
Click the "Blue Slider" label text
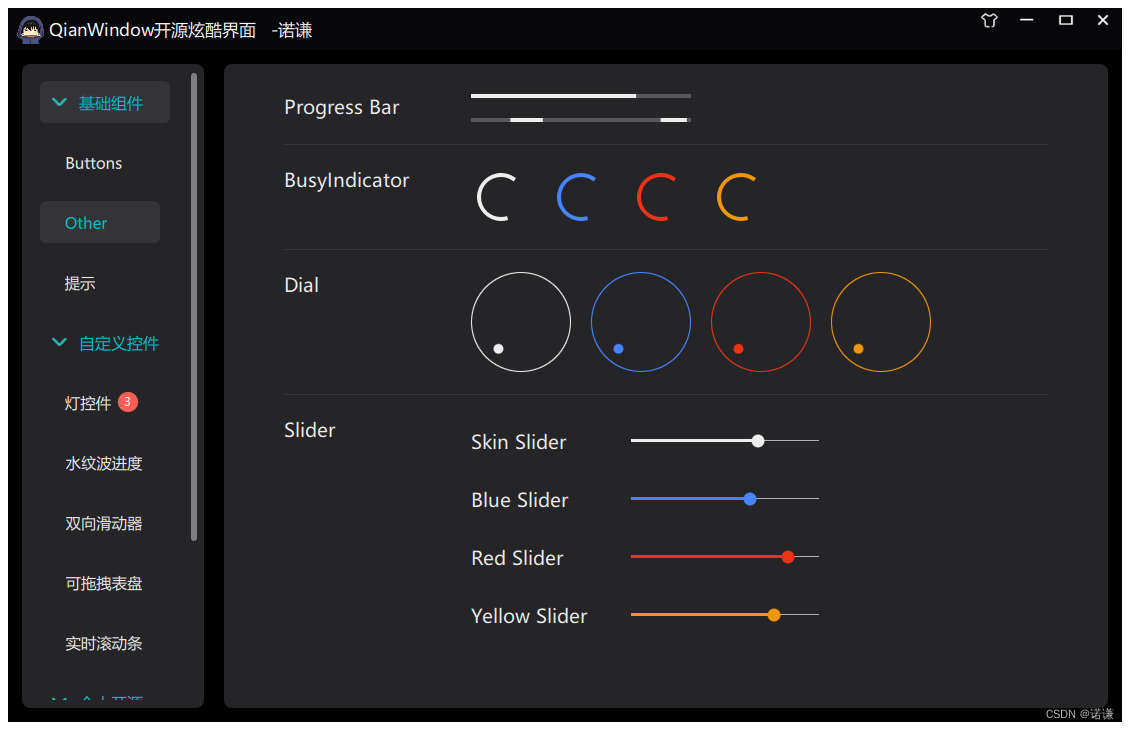pos(520,500)
